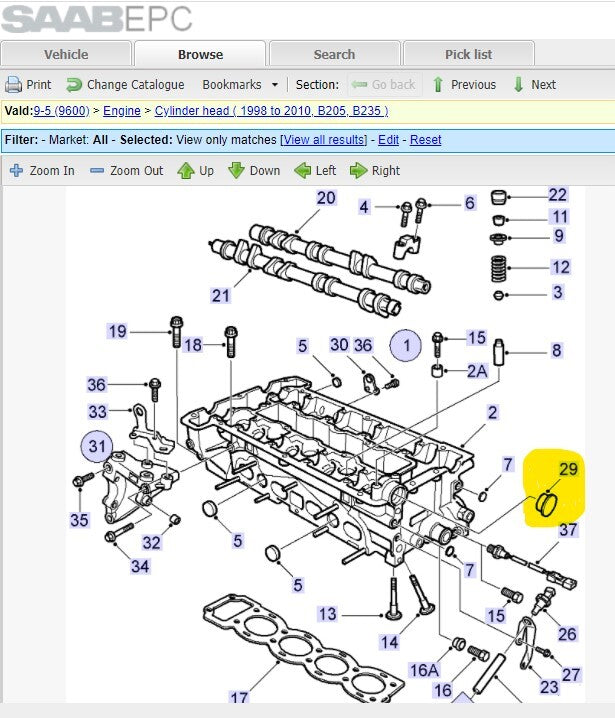This screenshot has width=615, height=718.
Task: Go to Previous section arrow
Action: click(438, 85)
